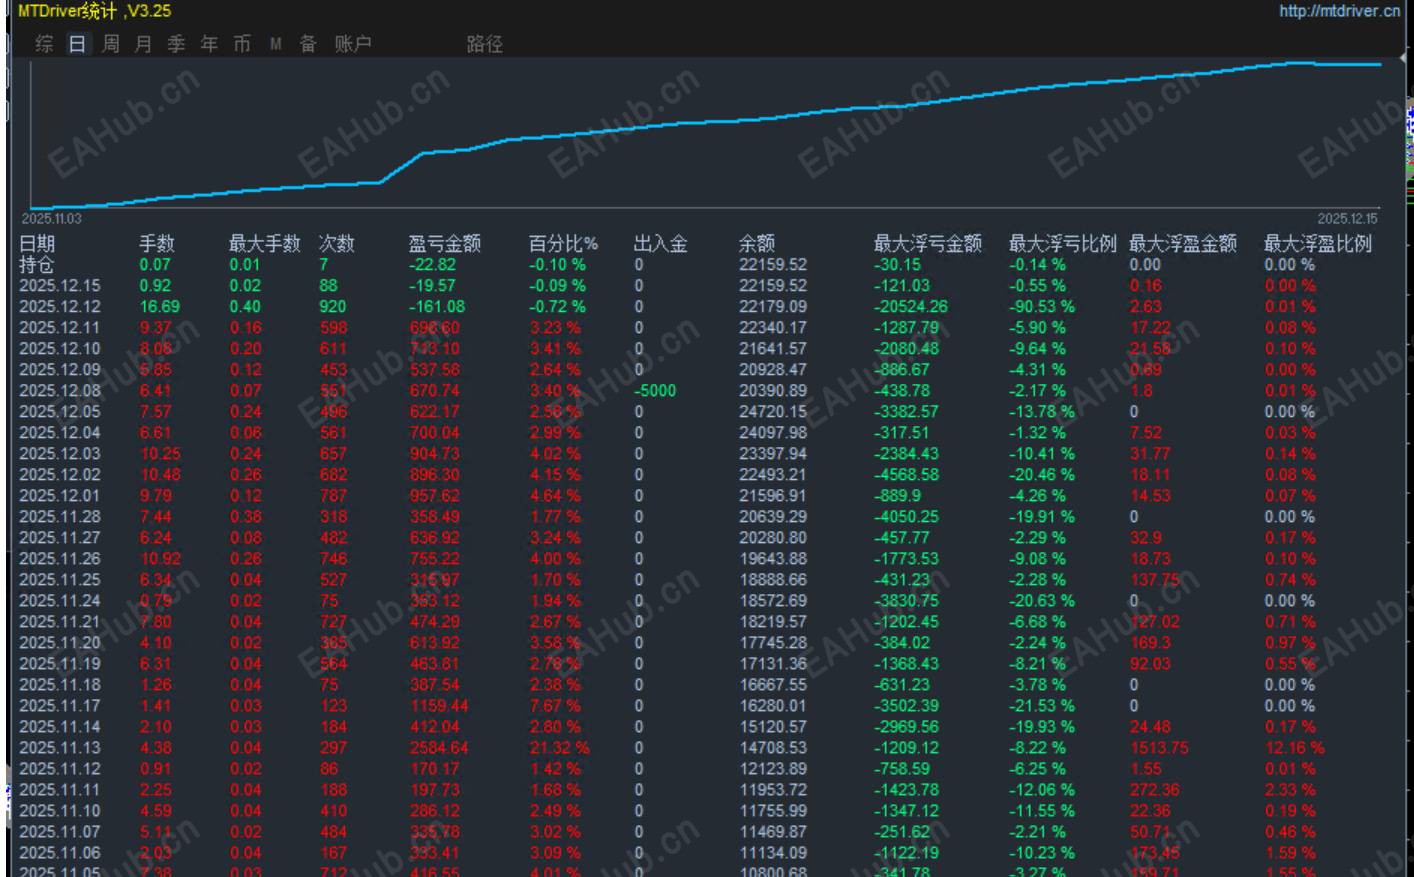Click the -5000 withdrawal value
The height and width of the screenshot is (877, 1414).
click(655, 391)
